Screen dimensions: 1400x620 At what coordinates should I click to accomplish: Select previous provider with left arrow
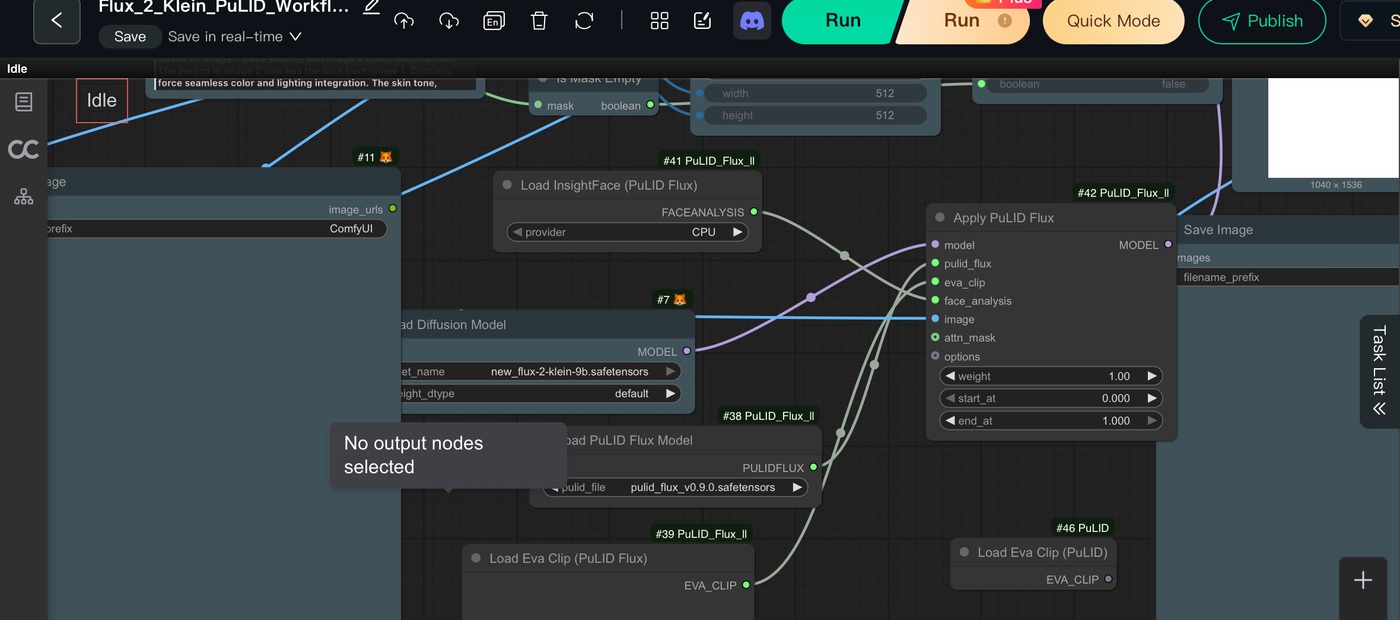517,232
